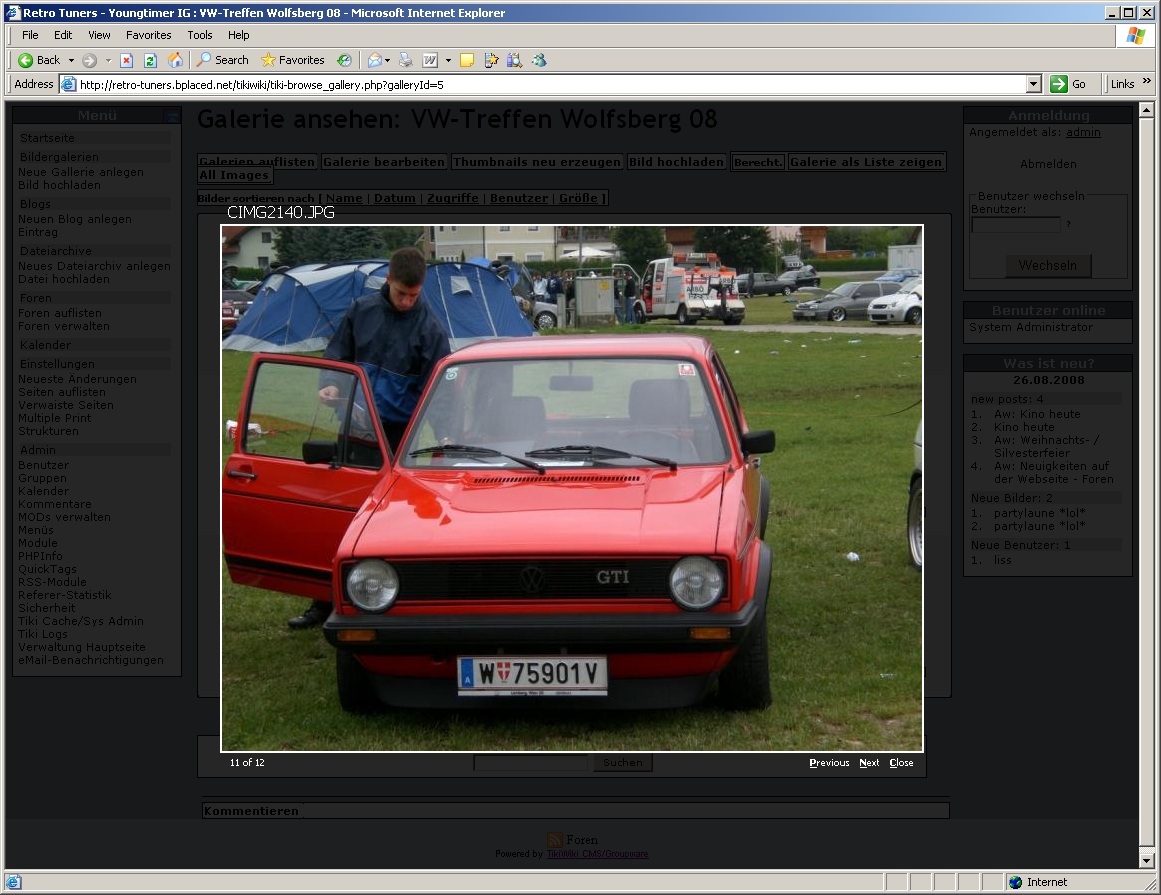
Task: Click the Kommentieren button
Action: pyautogui.click(x=251, y=811)
